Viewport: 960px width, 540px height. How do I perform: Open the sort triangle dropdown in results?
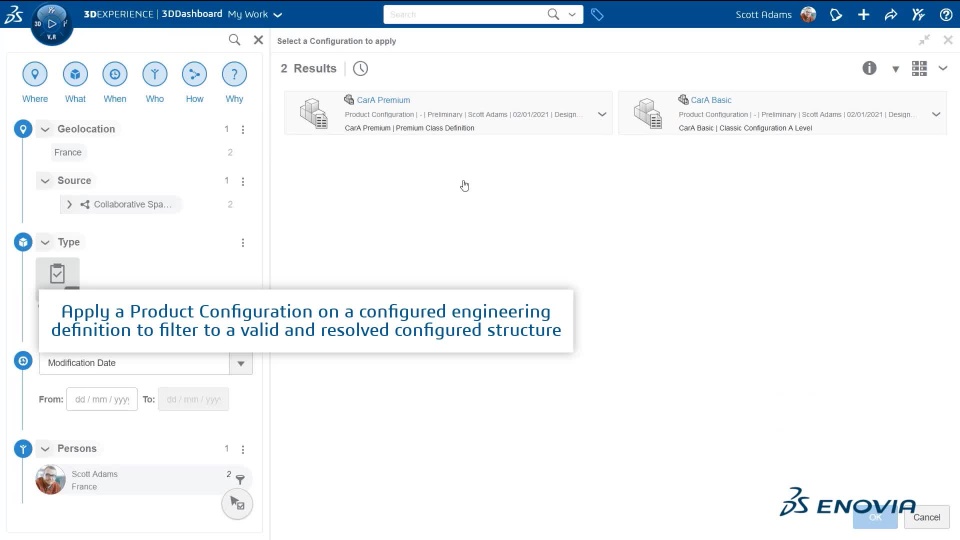point(895,69)
